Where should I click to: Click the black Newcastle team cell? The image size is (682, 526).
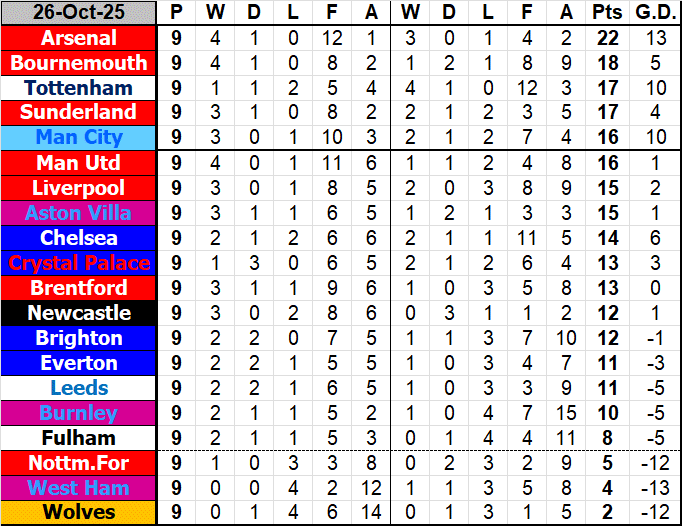point(79,313)
